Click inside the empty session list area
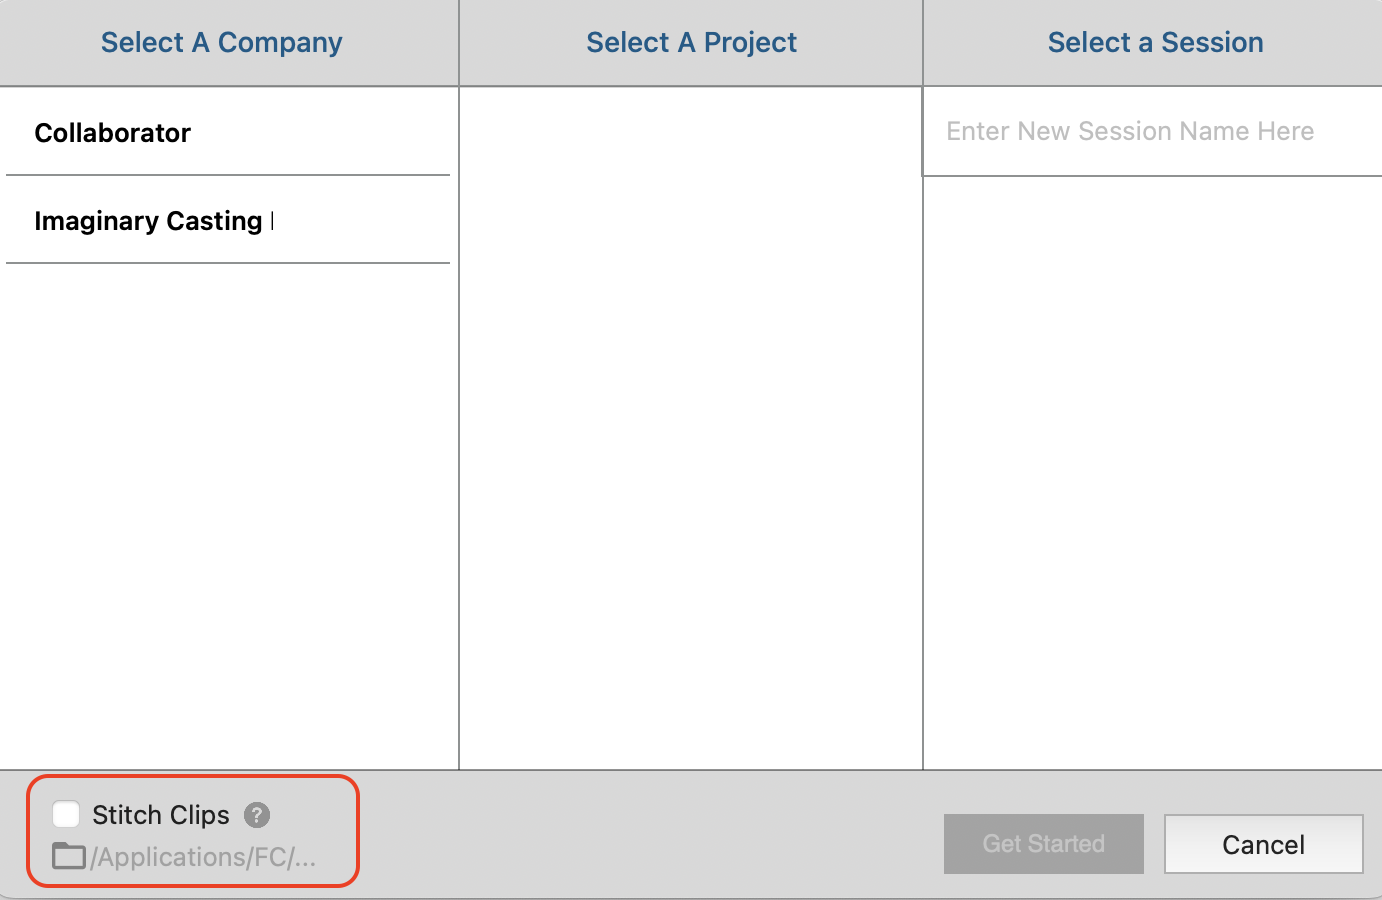 (x=1152, y=470)
